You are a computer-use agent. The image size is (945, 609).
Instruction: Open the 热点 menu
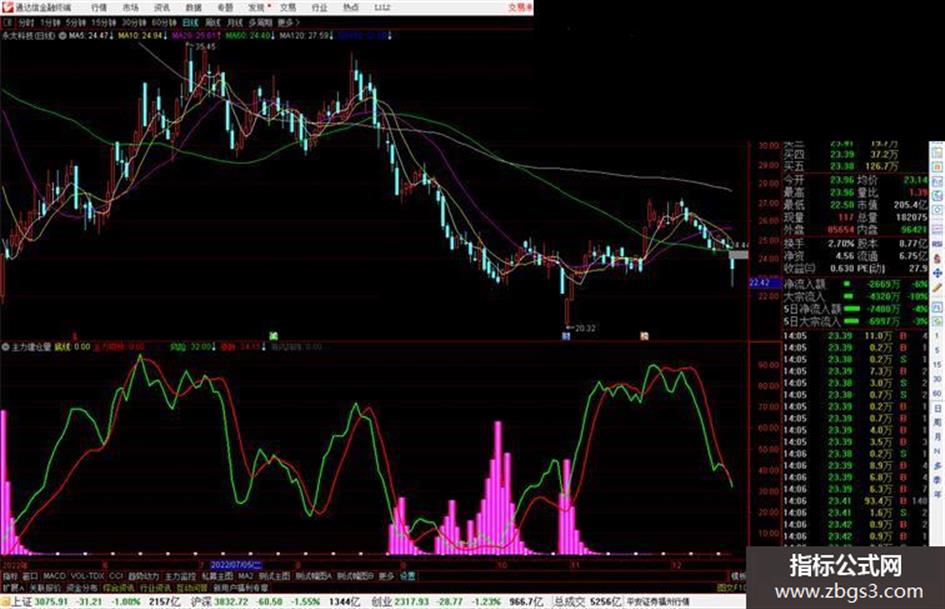tap(350, 8)
